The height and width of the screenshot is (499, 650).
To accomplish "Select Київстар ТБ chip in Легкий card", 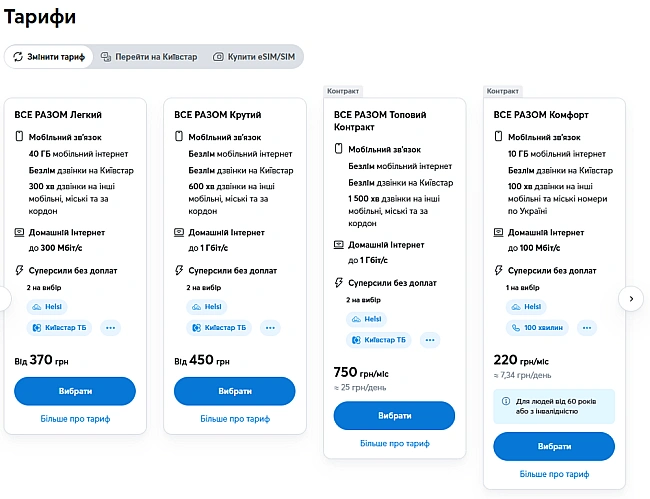I will pos(60,327).
